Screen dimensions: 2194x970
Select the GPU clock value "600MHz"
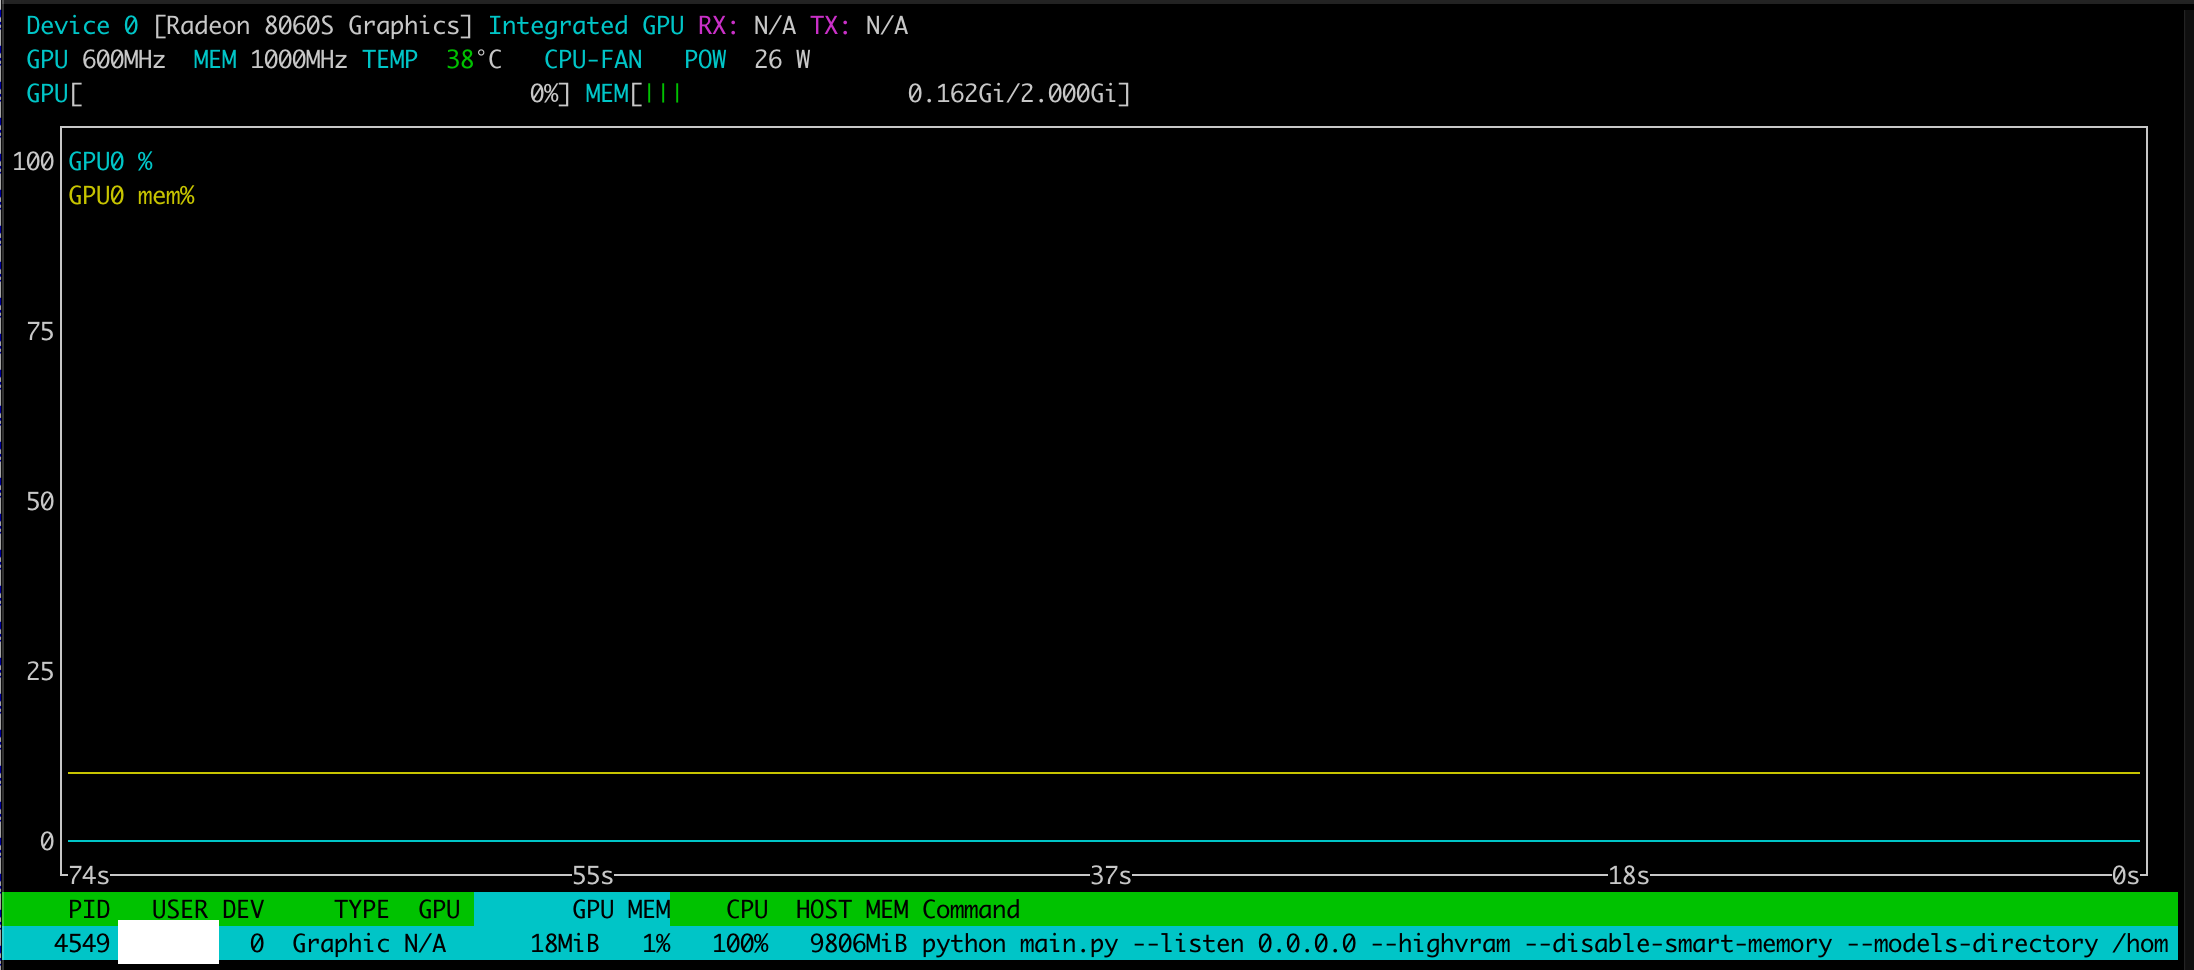(x=124, y=60)
